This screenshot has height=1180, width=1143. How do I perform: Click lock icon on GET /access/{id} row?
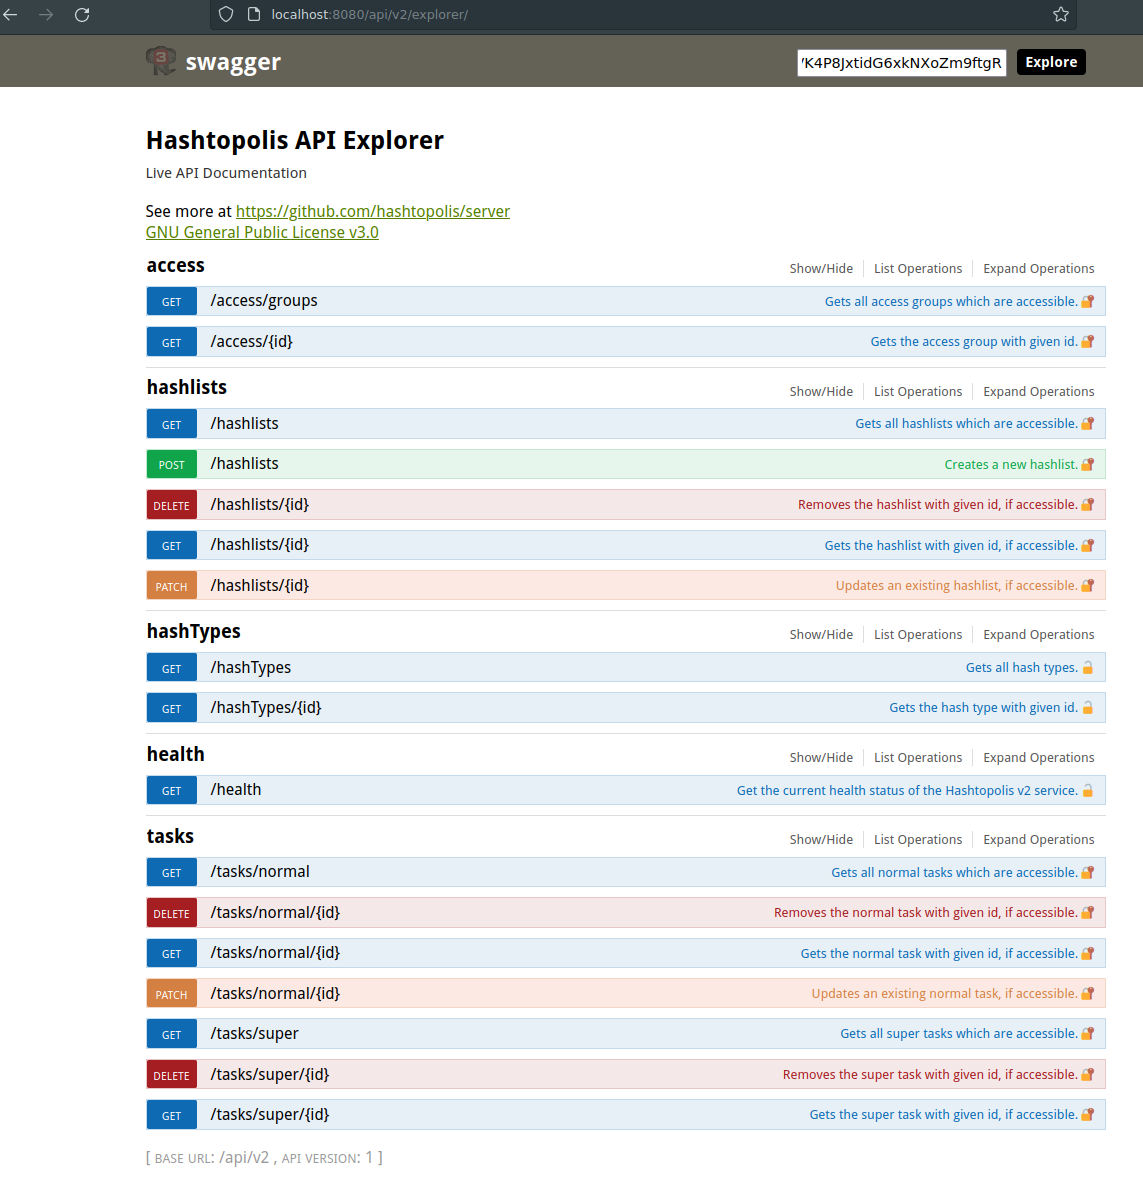pyautogui.click(x=1087, y=342)
